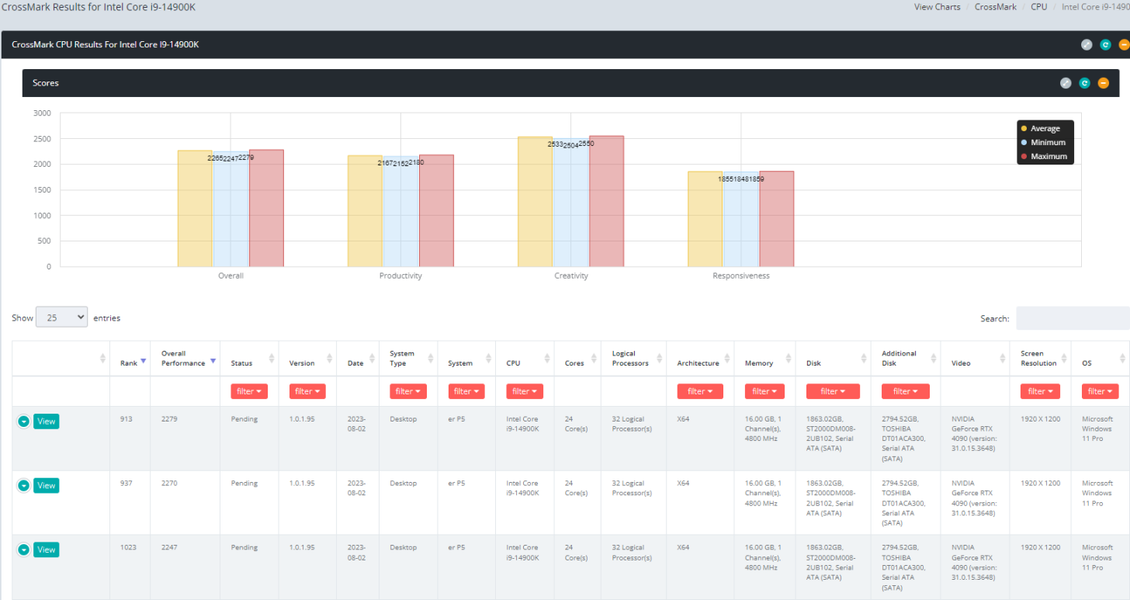The image size is (1130, 600).
Task: Sort table by Version column
Action: (x=308, y=359)
